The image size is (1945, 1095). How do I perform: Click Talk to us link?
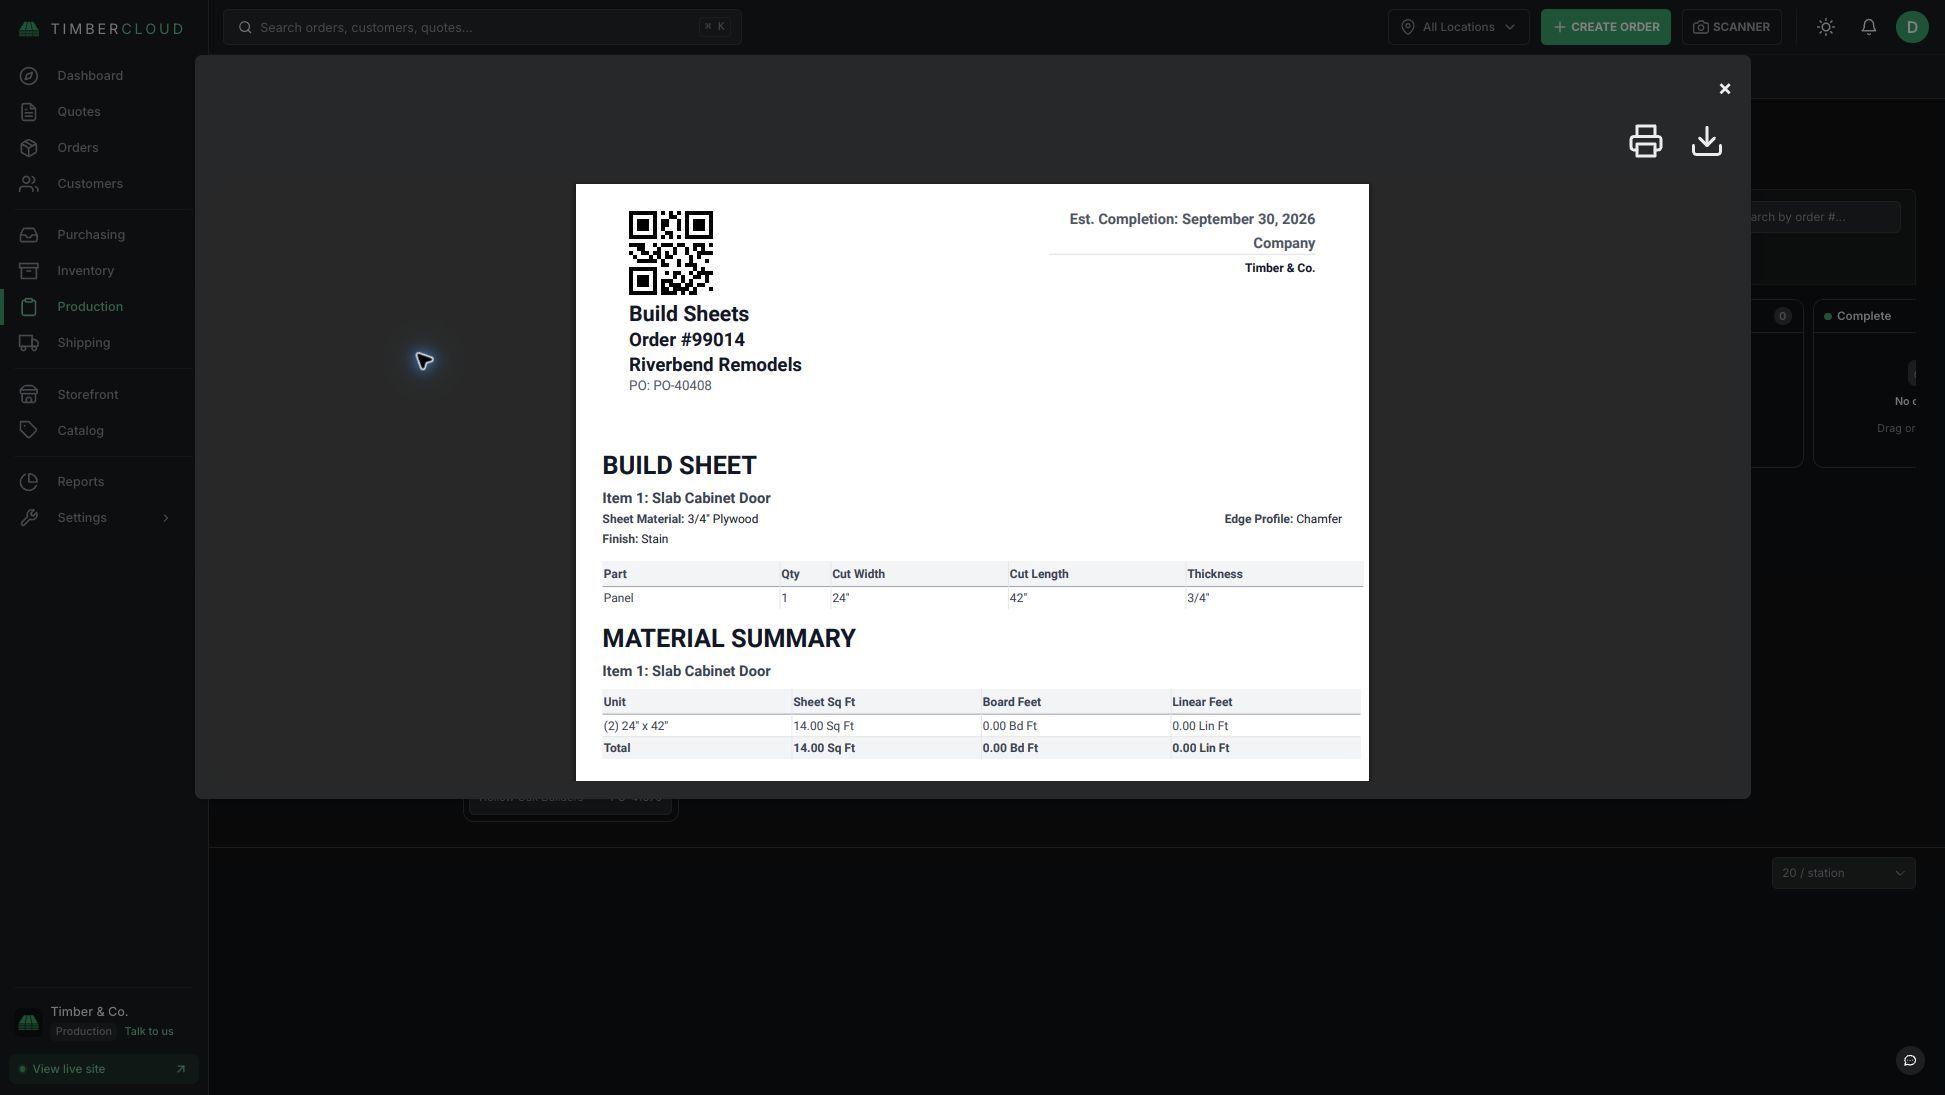click(149, 1032)
